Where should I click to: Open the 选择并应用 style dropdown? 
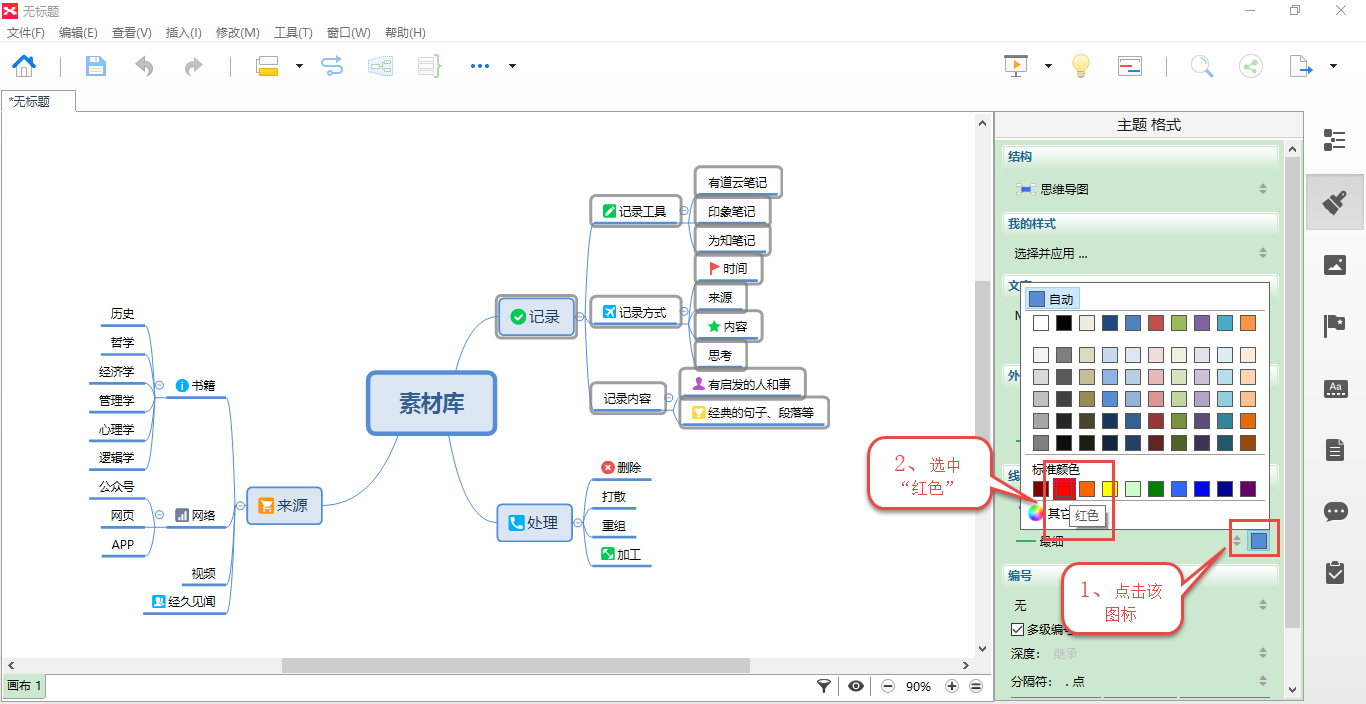[x=1141, y=253]
